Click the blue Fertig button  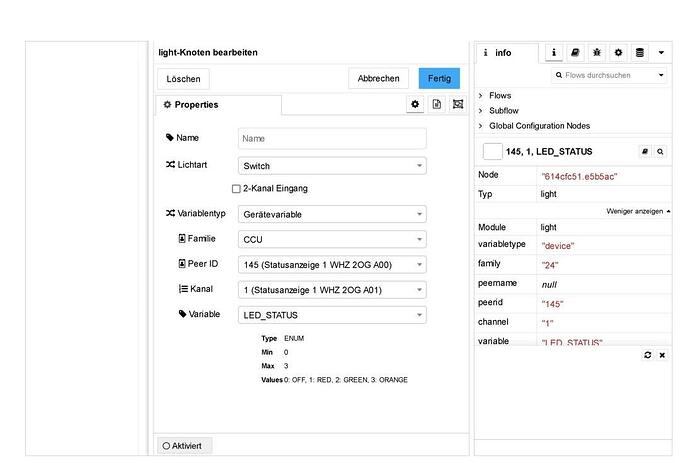pos(439,78)
